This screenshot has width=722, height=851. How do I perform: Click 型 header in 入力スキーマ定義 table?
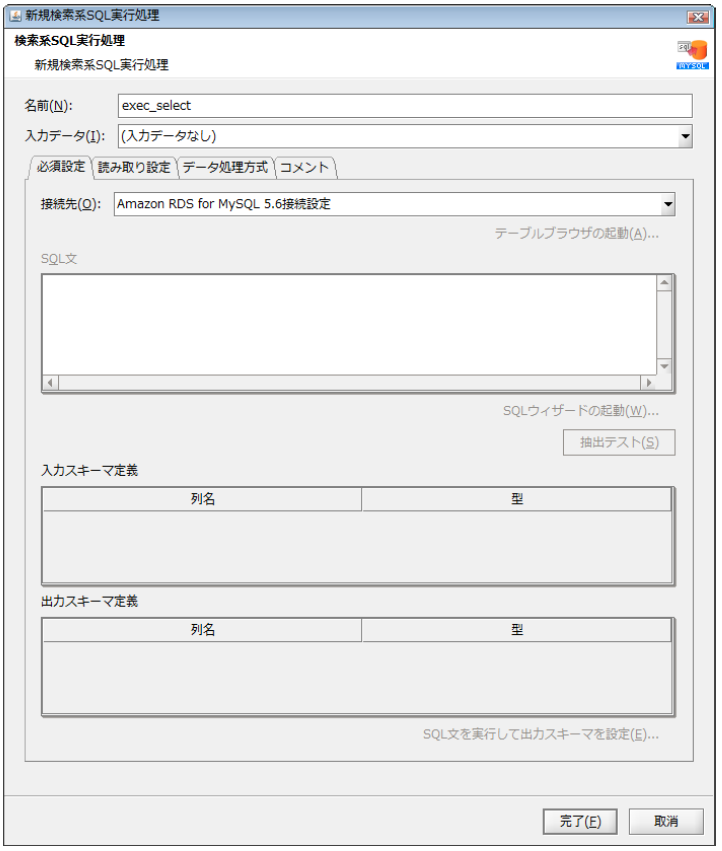pos(517,499)
